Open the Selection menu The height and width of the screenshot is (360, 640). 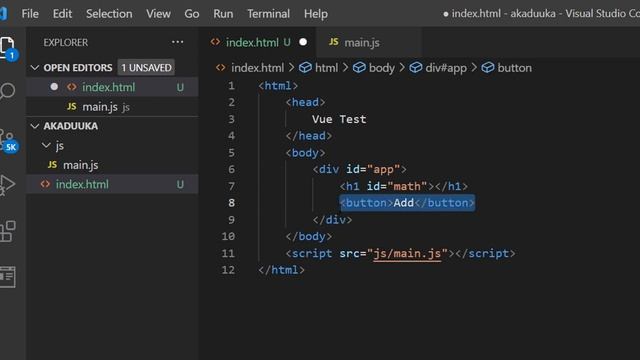coord(109,13)
